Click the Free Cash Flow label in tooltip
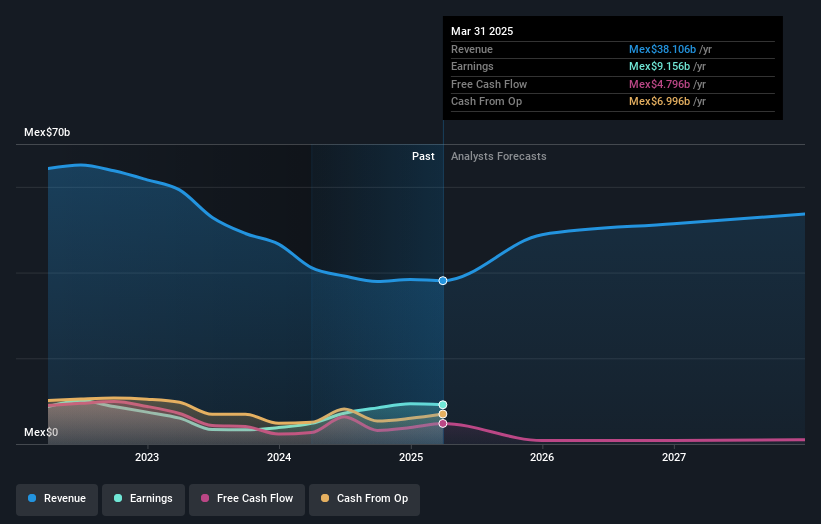The image size is (821, 524). click(x=489, y=84)
